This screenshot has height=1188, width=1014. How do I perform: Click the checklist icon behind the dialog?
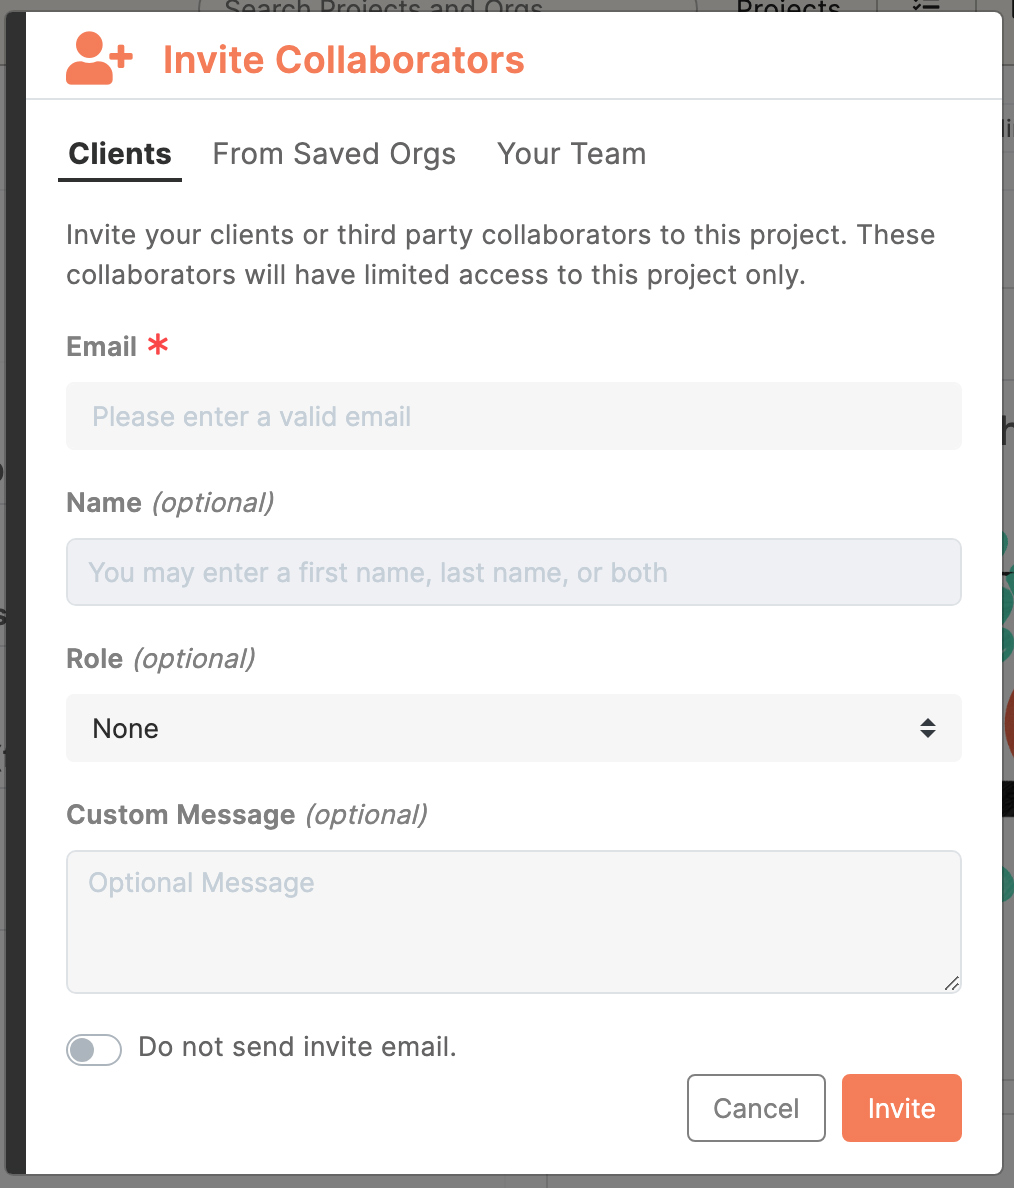pos(926,6)
